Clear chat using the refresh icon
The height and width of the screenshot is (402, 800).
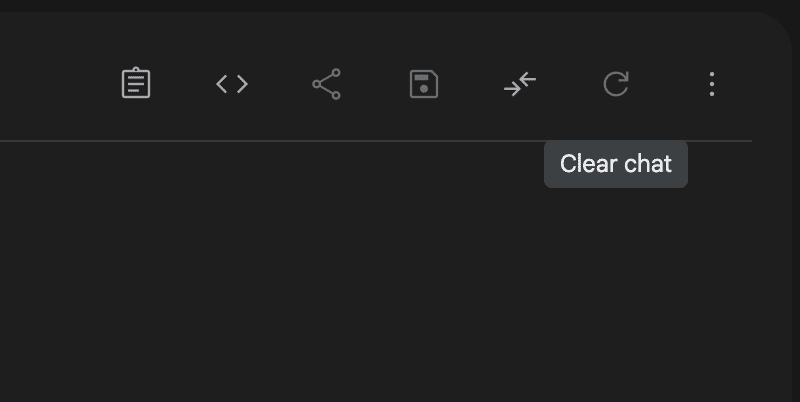tap(616, 84)
